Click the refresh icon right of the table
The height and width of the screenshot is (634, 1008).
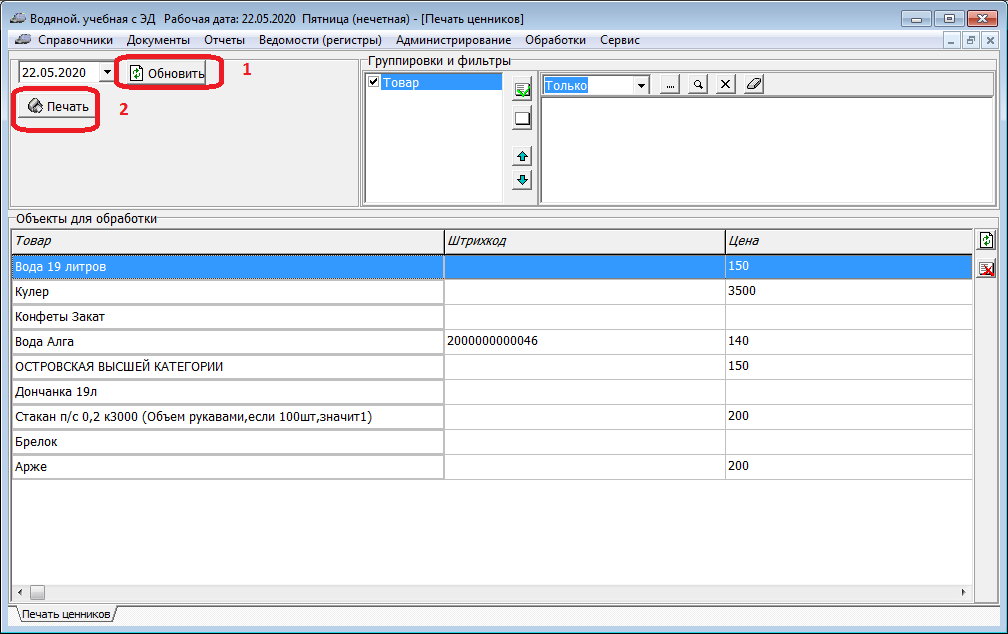coord(986,240)
